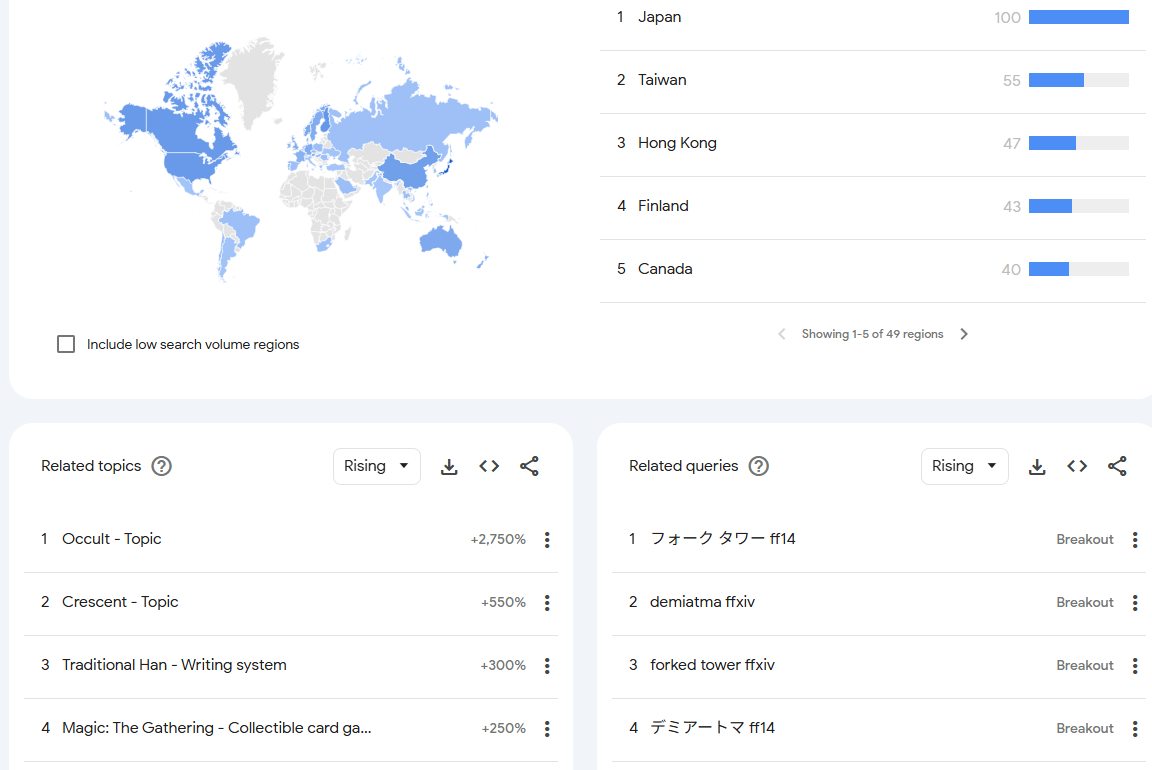
Task: Open Rising dropdown in Related queries
Action: 965,467
